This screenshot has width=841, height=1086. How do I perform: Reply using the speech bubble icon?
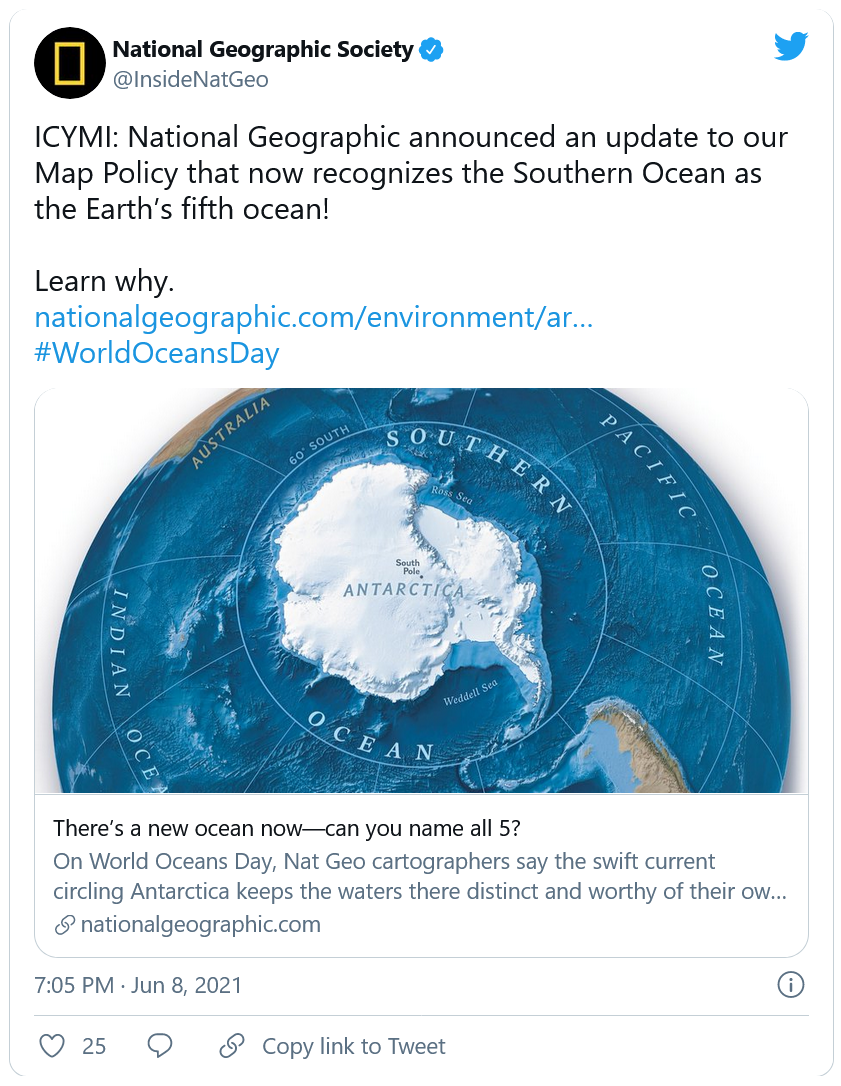click(x=159, y=1046)
